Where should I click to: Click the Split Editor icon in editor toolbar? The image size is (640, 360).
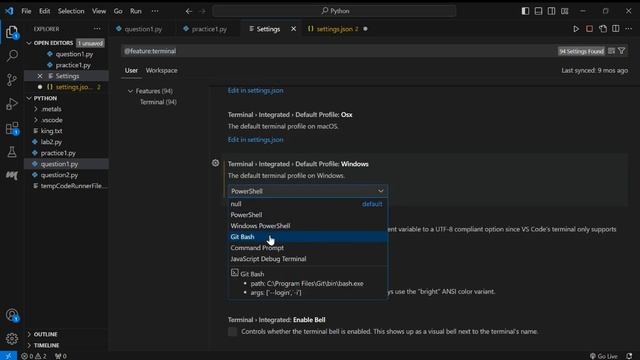coord(616,29)
